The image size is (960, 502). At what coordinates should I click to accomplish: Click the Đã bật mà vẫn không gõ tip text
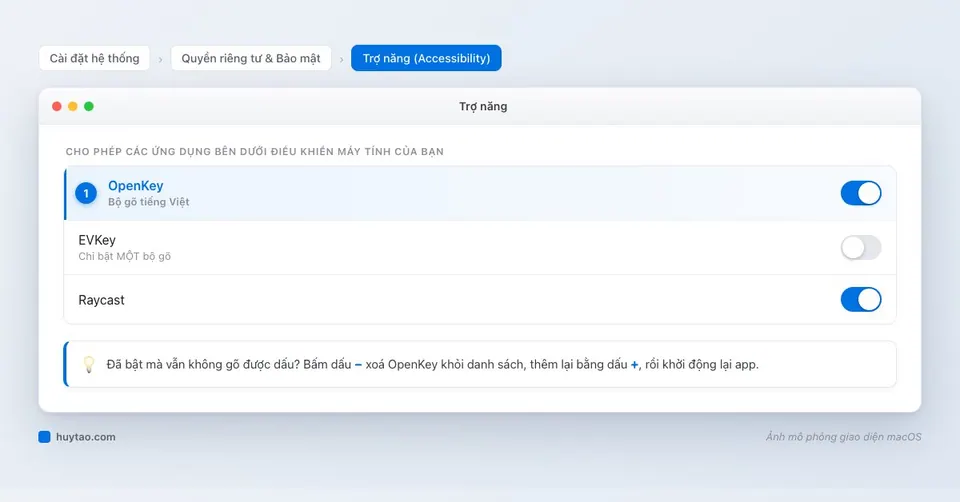(x=432, y=364)
